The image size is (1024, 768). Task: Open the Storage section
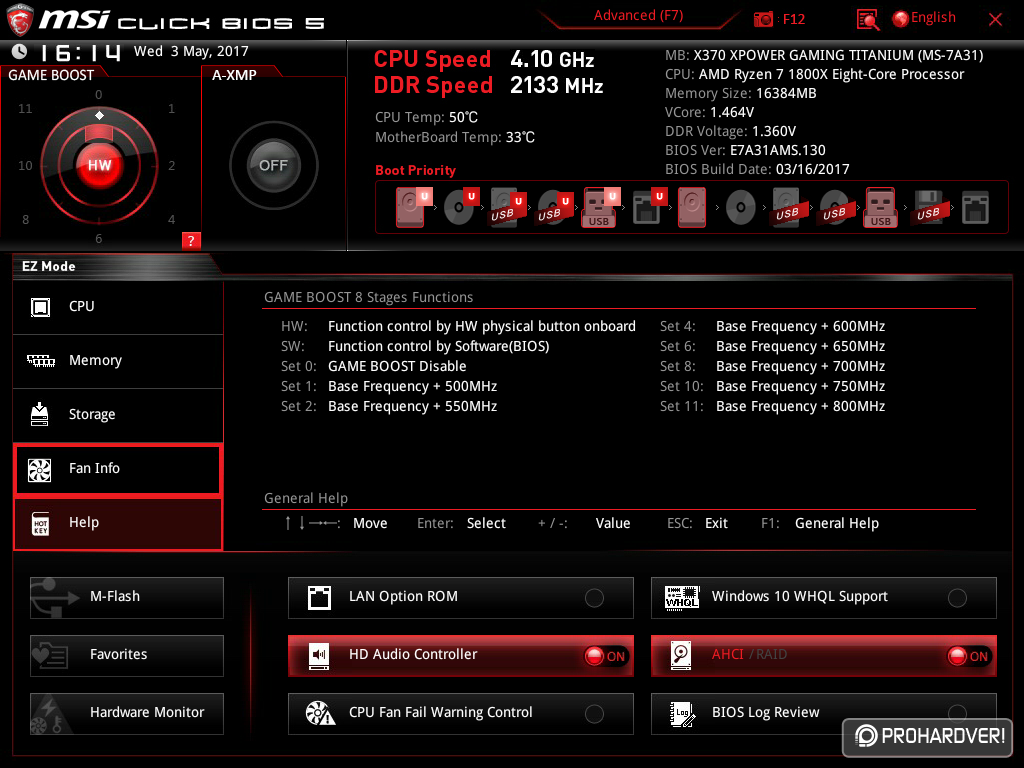[118, 415]
